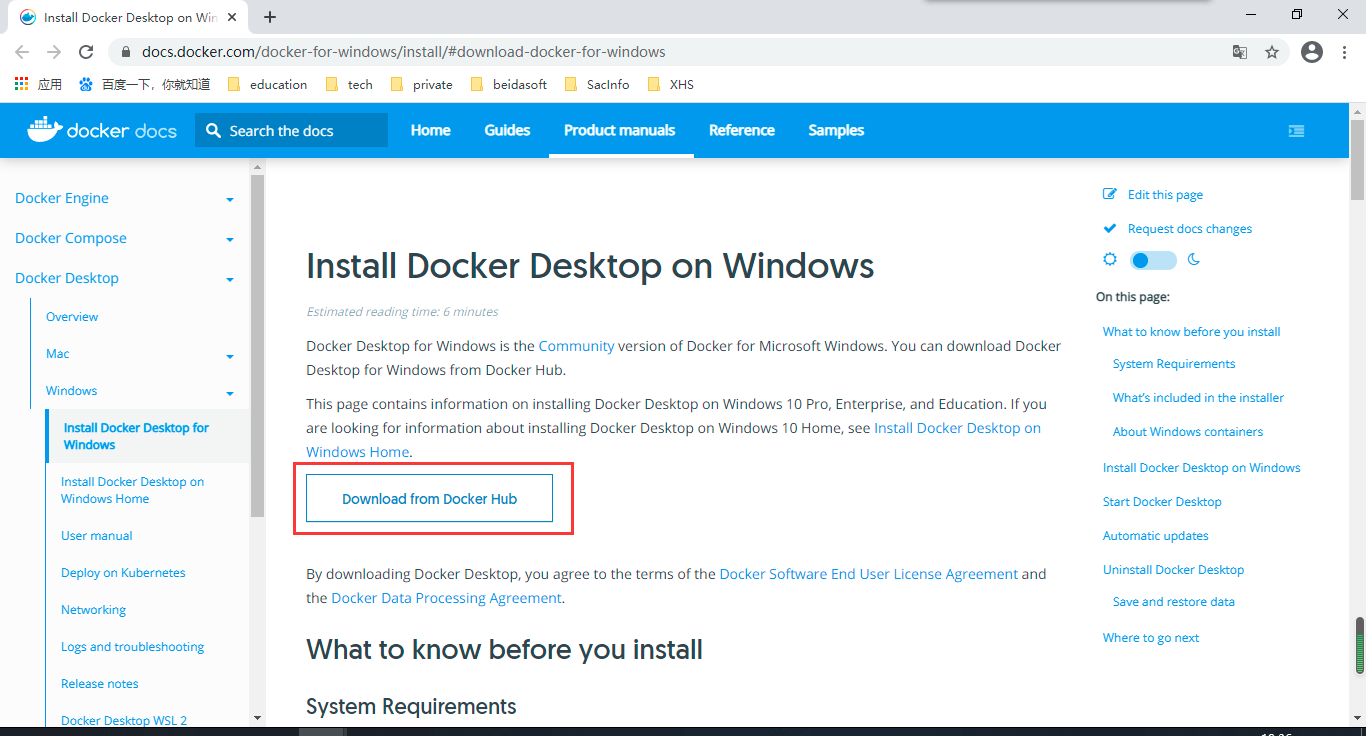
Task: Open the Community link
Action: (576, 346)
